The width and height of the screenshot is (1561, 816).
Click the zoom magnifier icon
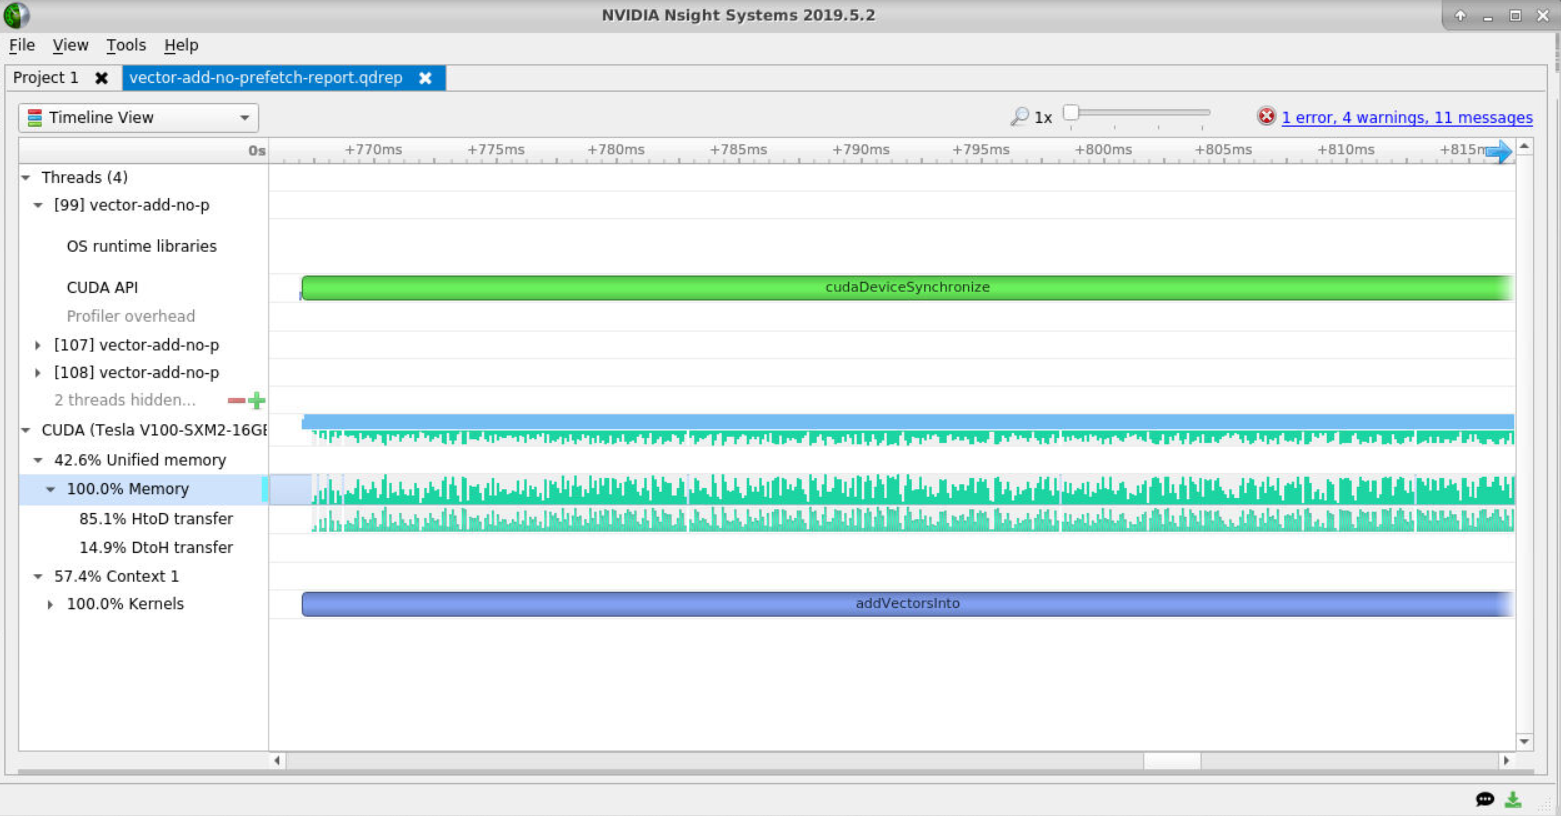point(1019,117)
